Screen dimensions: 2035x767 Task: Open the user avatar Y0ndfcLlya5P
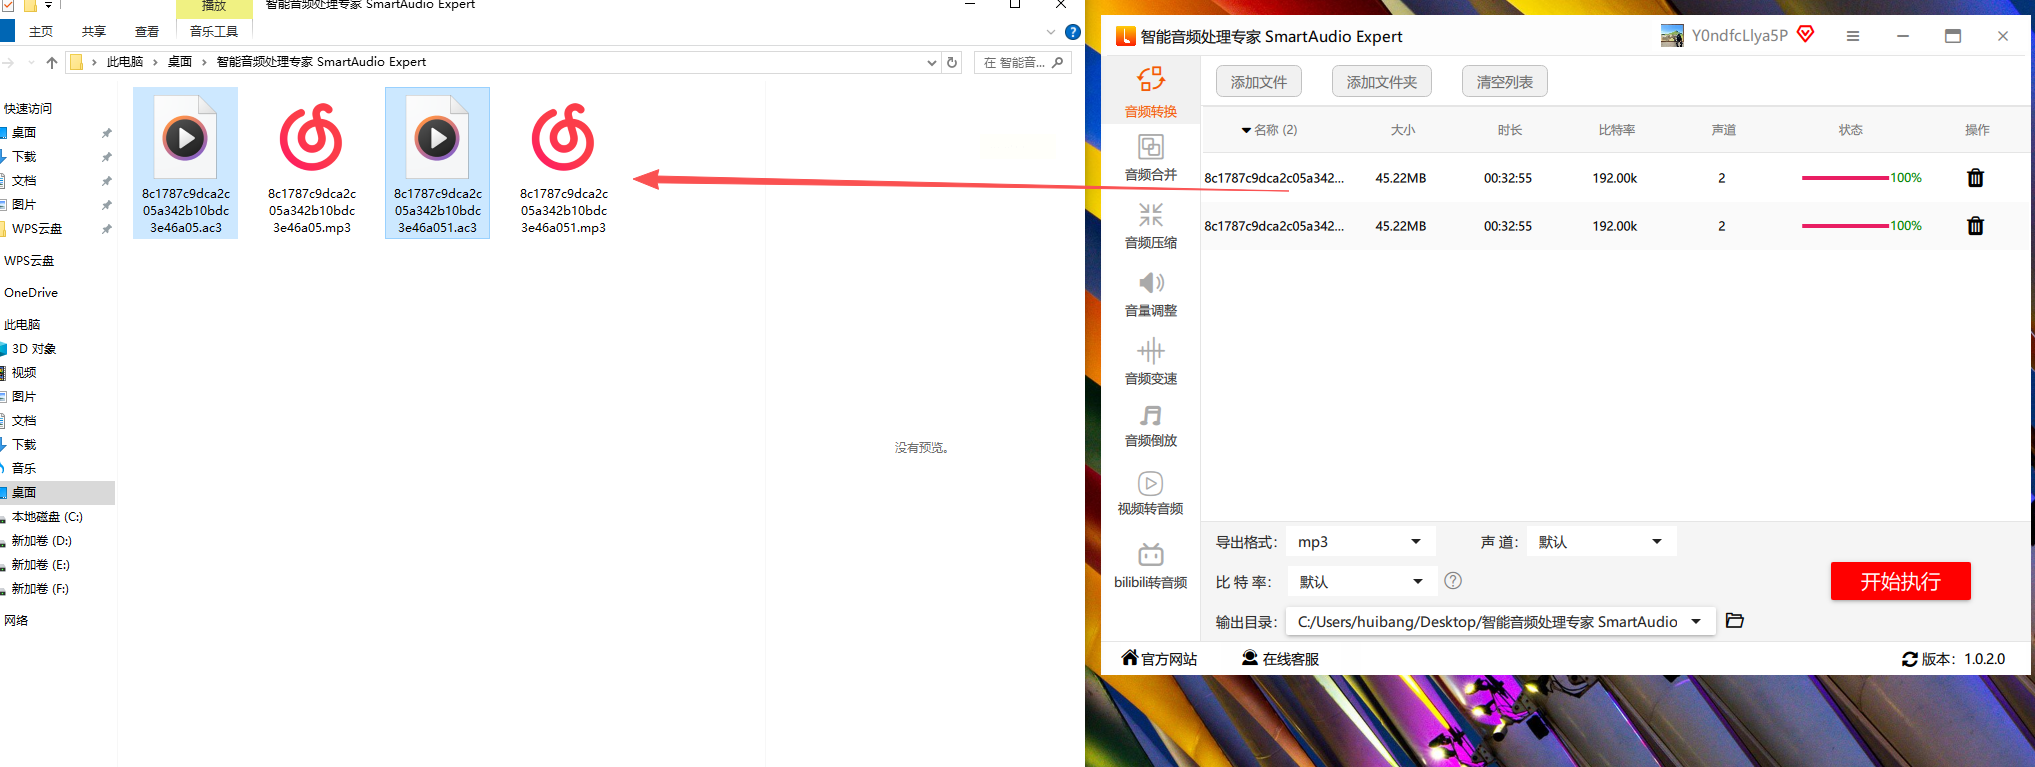coord(1672,36)
